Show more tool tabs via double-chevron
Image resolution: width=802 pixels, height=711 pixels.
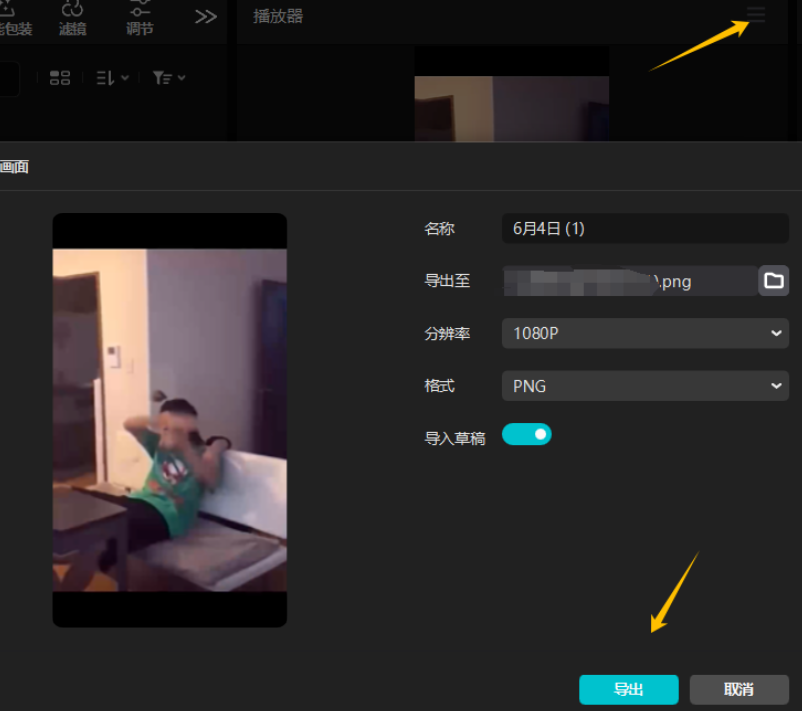click(x=206, y=17)
